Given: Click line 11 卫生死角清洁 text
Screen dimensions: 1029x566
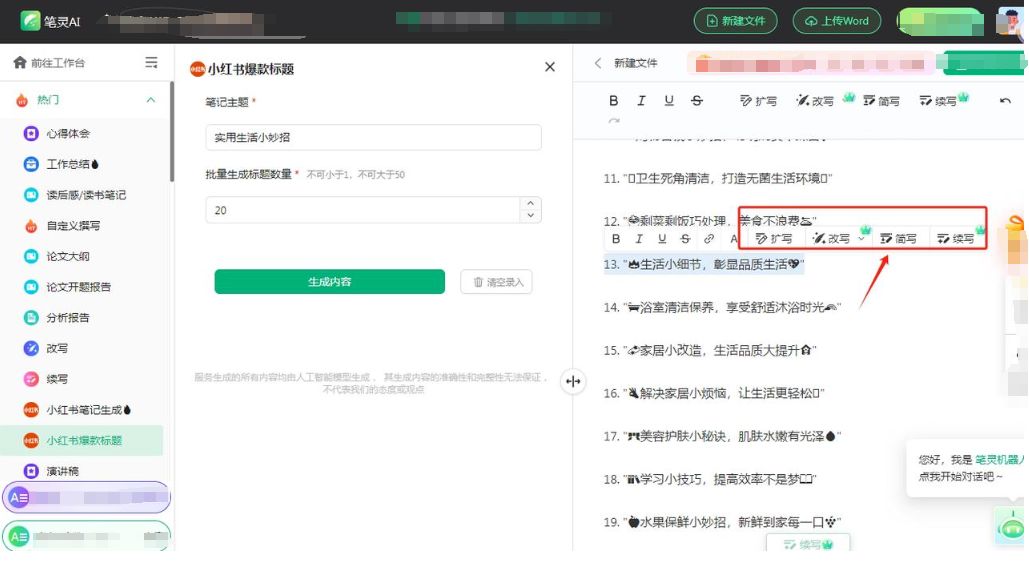Looking at the screenshot, I should (718, 179).
